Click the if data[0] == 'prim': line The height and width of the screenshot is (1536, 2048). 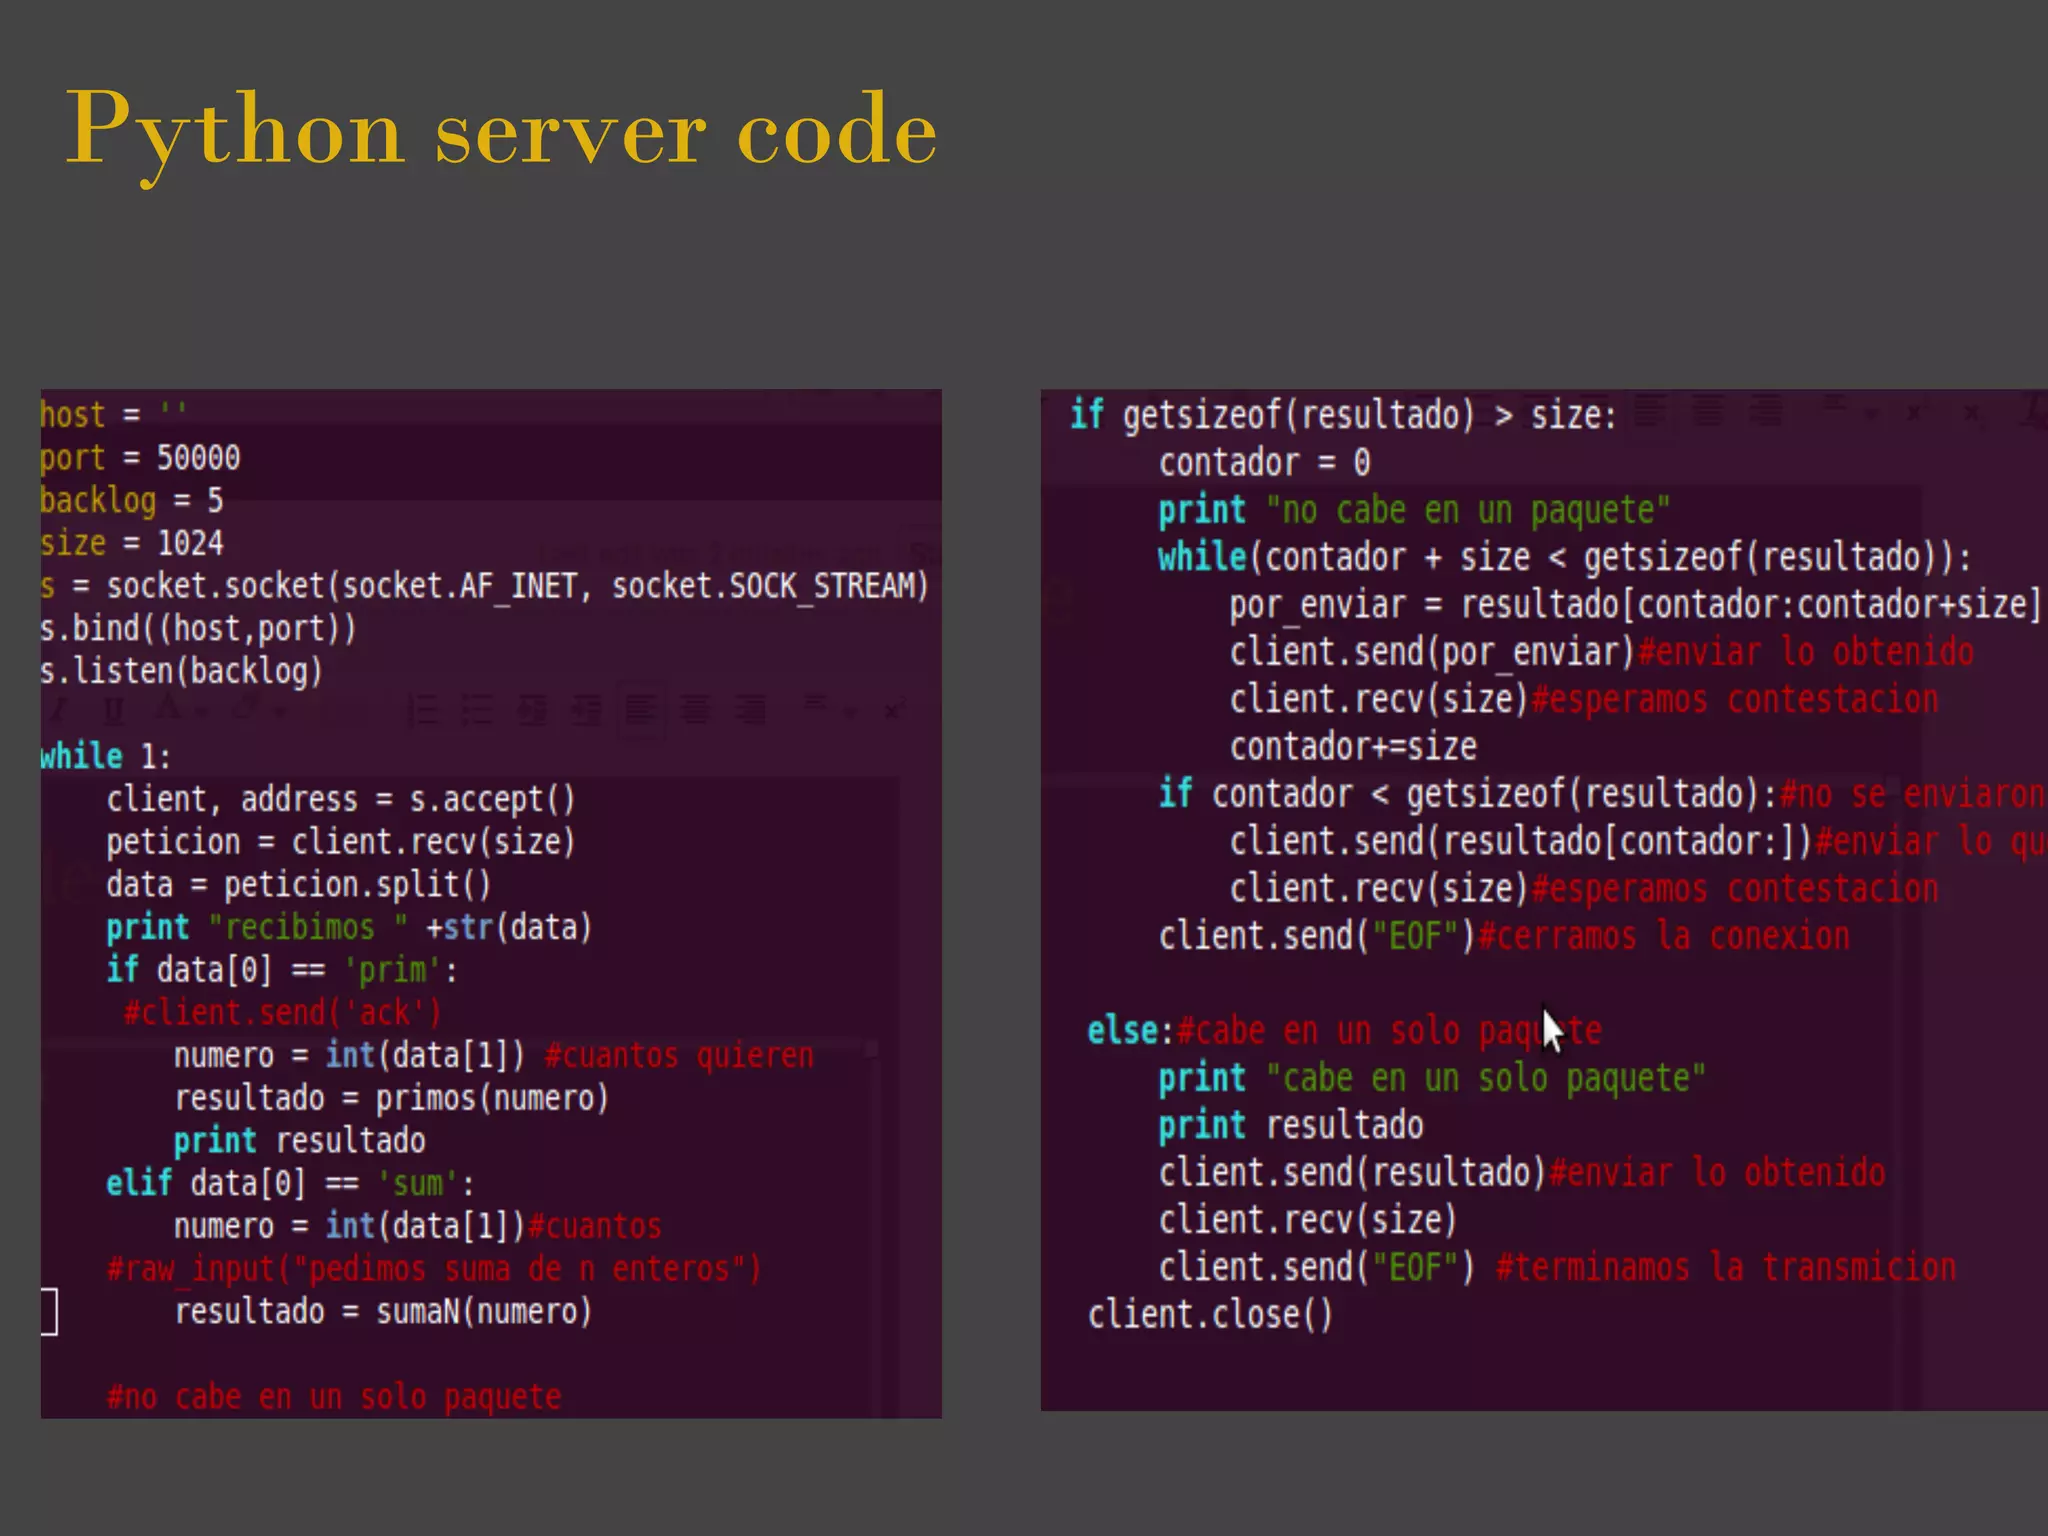point(282,969)
